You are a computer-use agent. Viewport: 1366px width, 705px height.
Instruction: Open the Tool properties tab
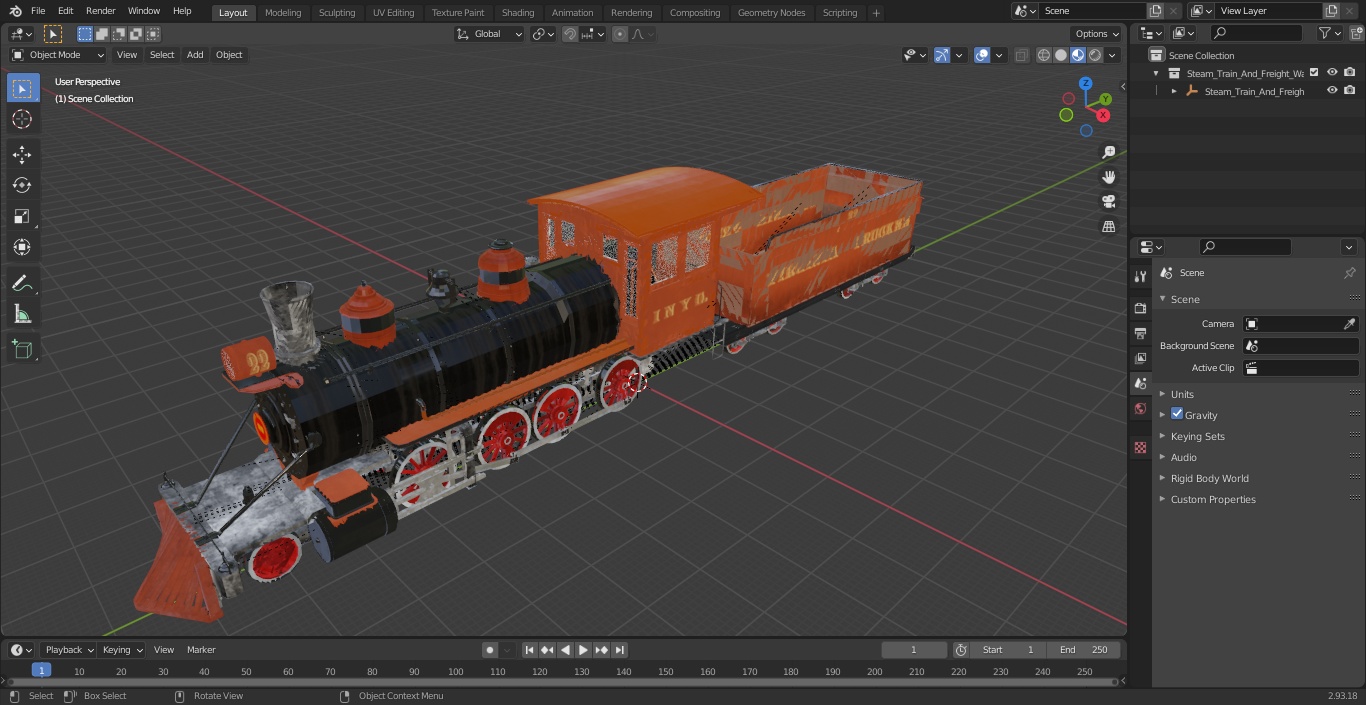click(1140, 276)
